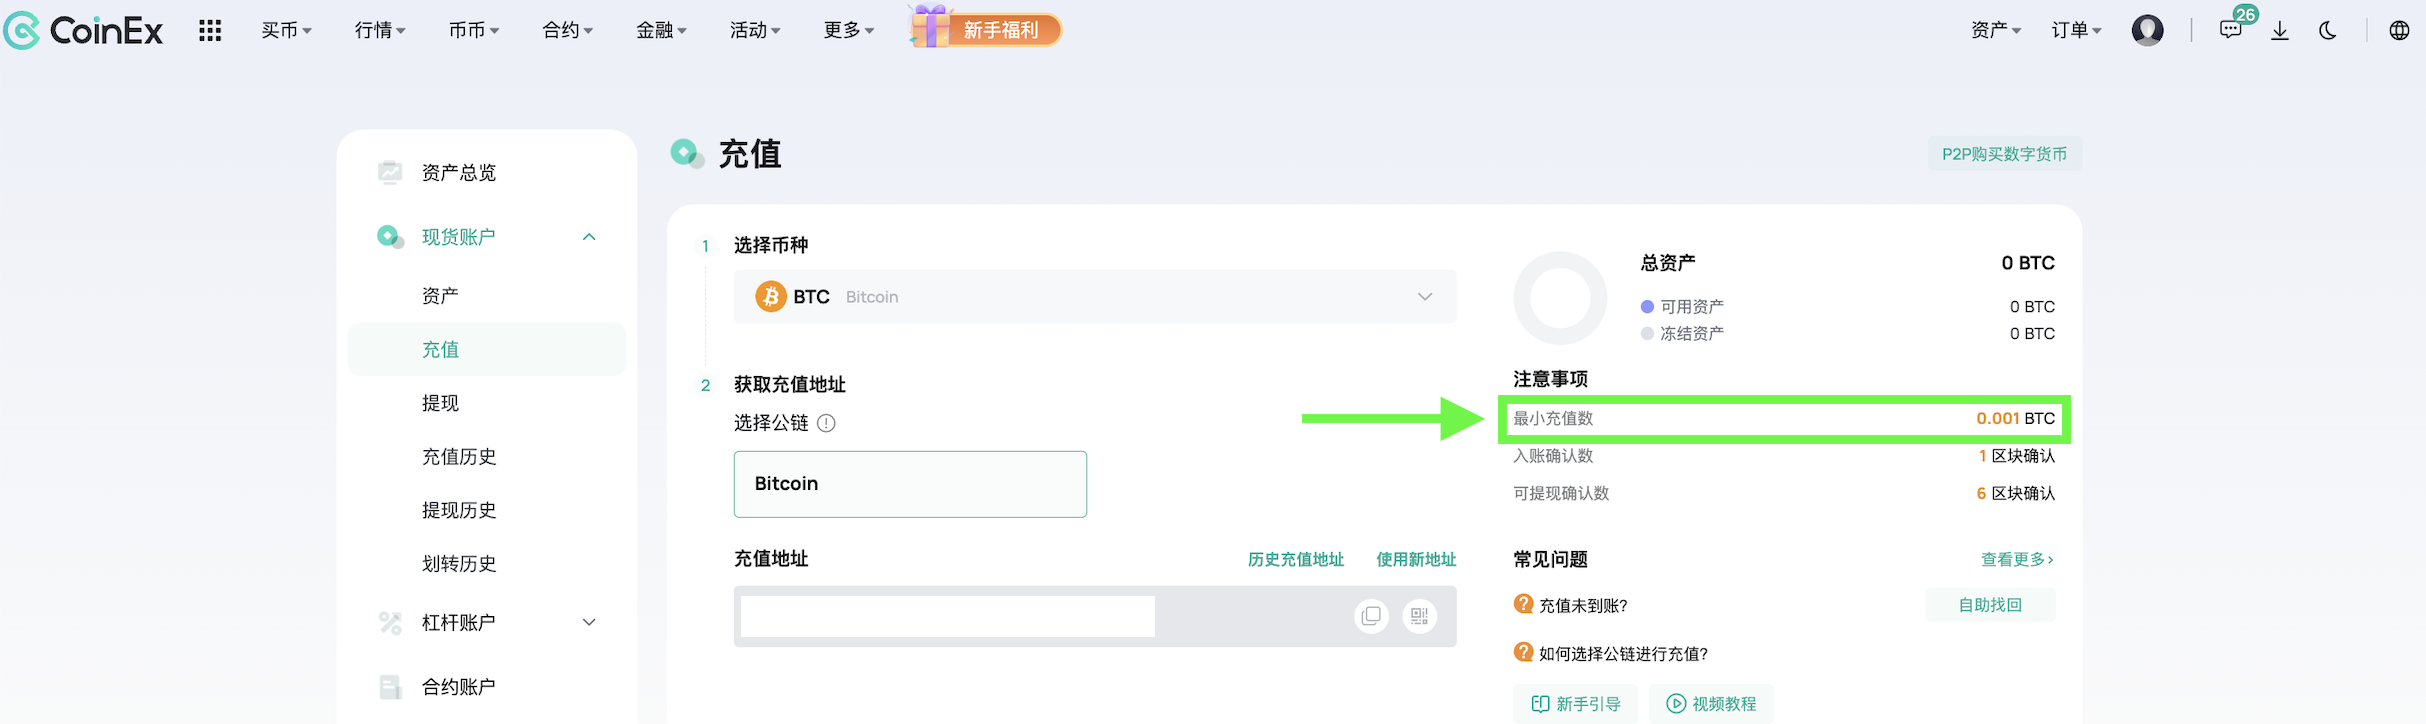Open the 活动 dropdown menu

tap(755, 30)
